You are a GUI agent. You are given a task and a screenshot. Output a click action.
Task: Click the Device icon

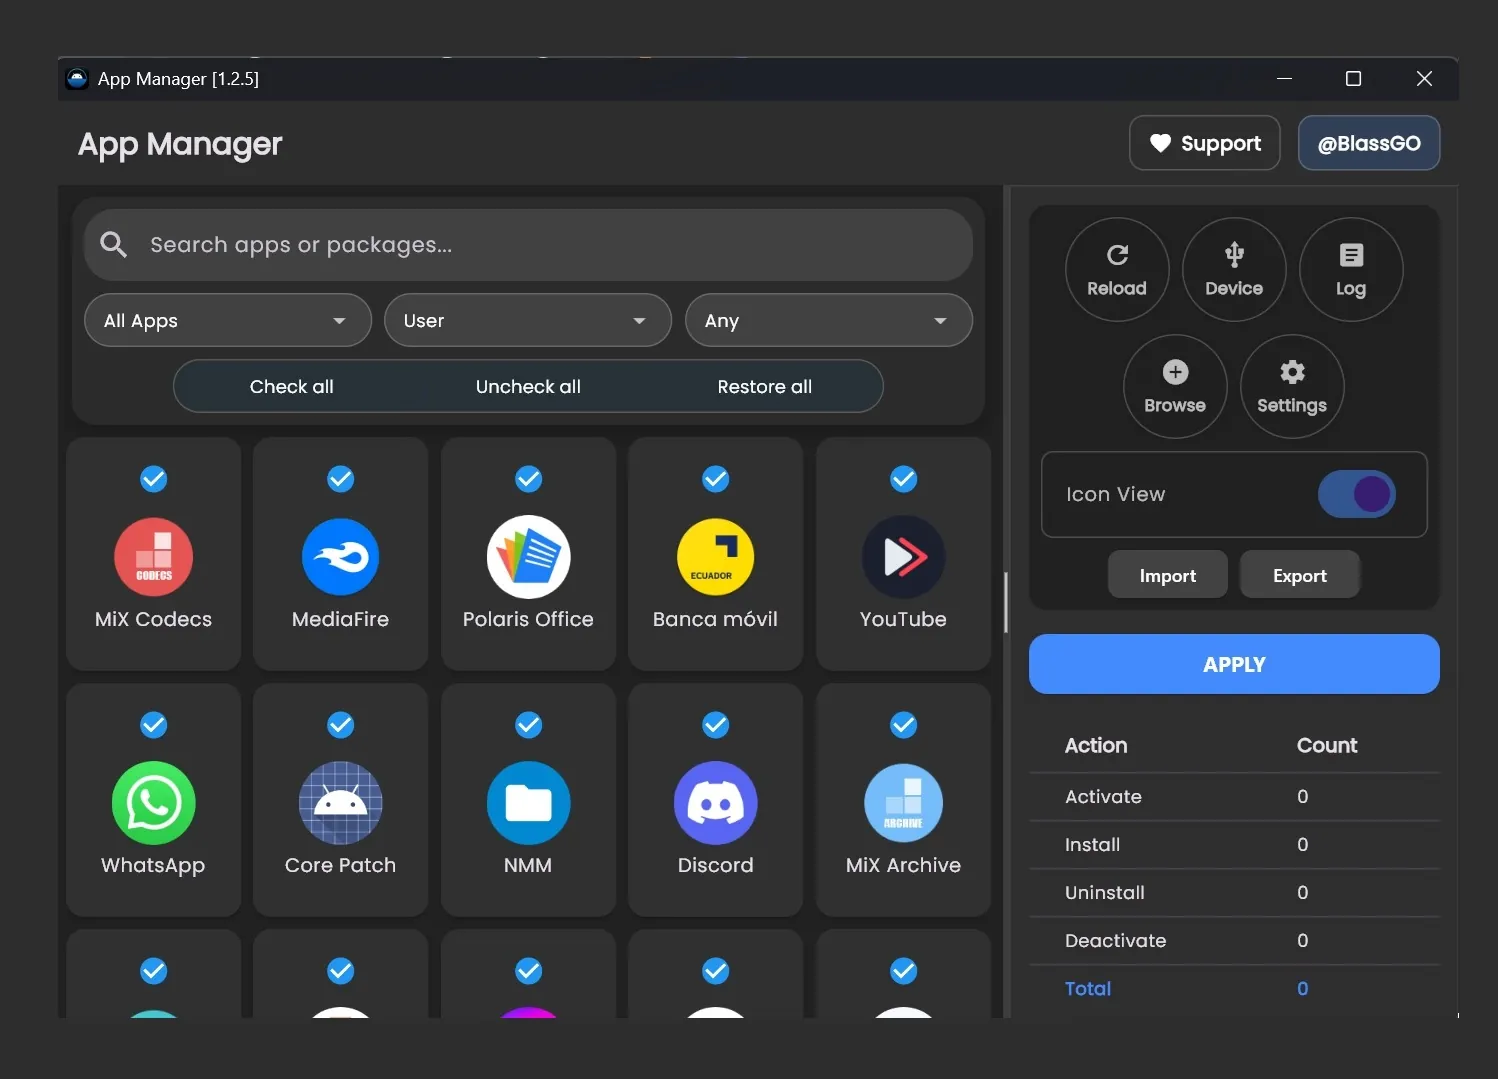tap(1234, 268)
